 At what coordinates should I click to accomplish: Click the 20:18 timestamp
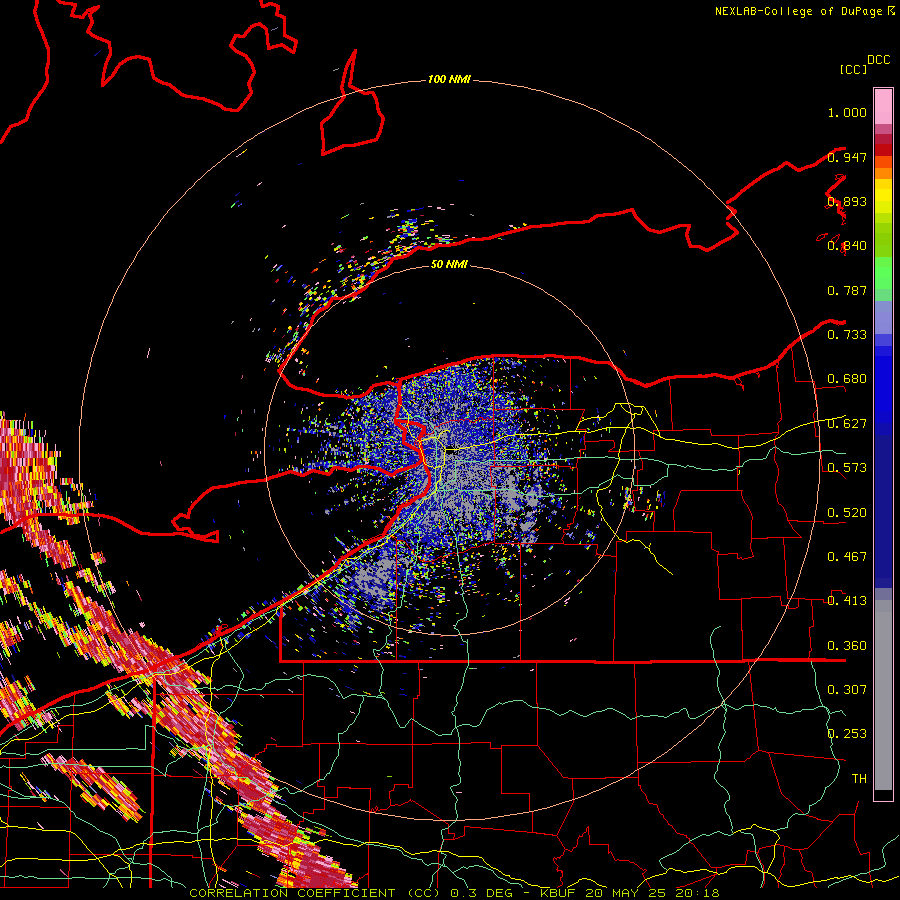697,893
